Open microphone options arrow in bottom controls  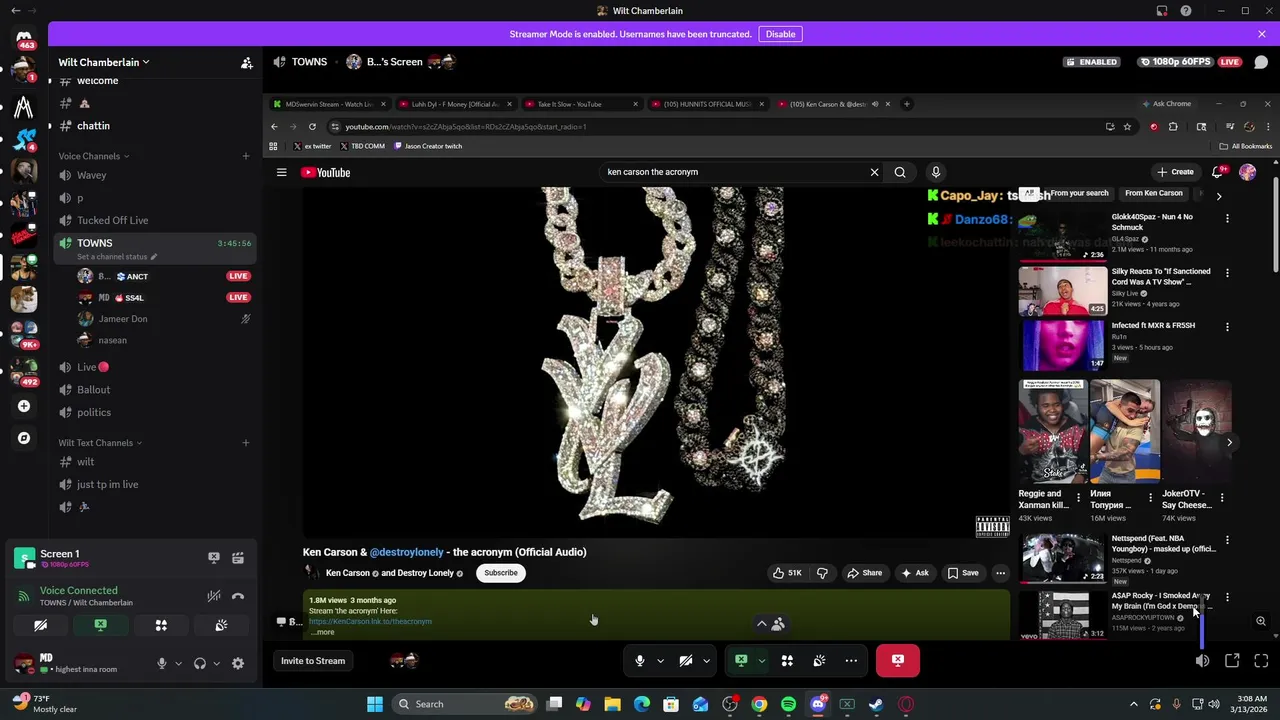click(x=660, y=661)
